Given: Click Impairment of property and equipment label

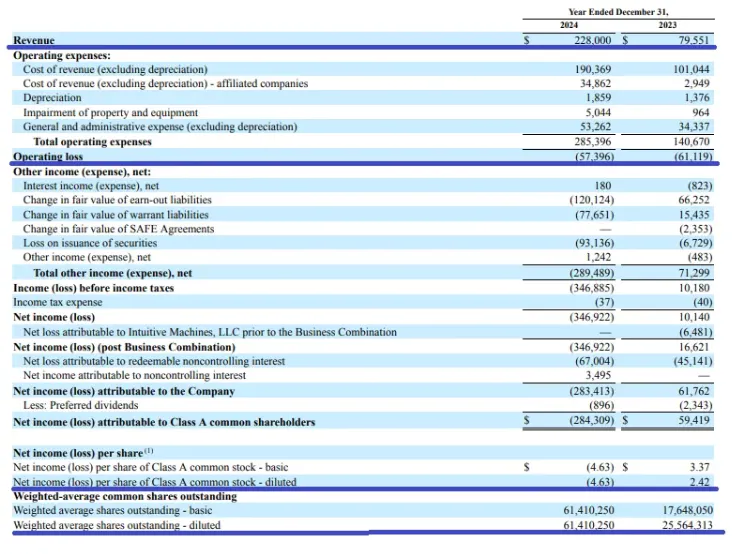Looking at the screenshot, I should coord(110,112).
